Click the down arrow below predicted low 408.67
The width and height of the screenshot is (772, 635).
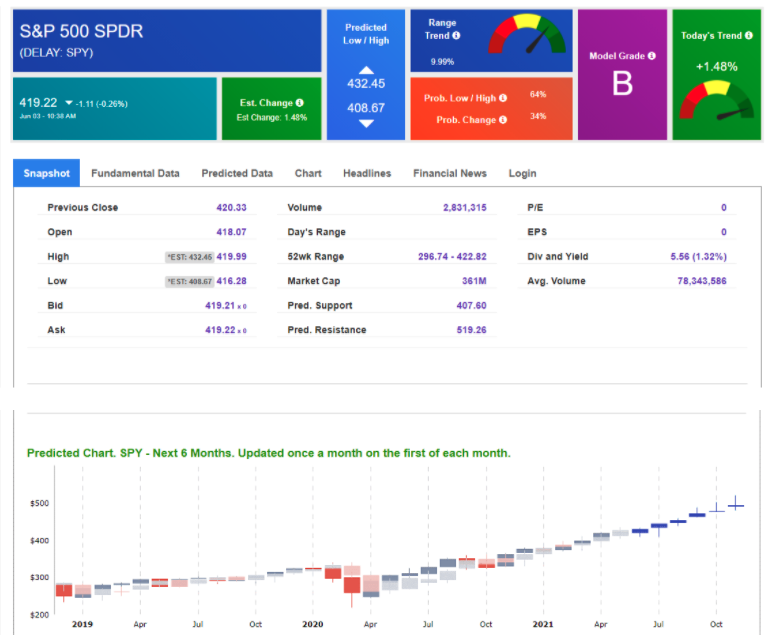(x=366, y=124)
